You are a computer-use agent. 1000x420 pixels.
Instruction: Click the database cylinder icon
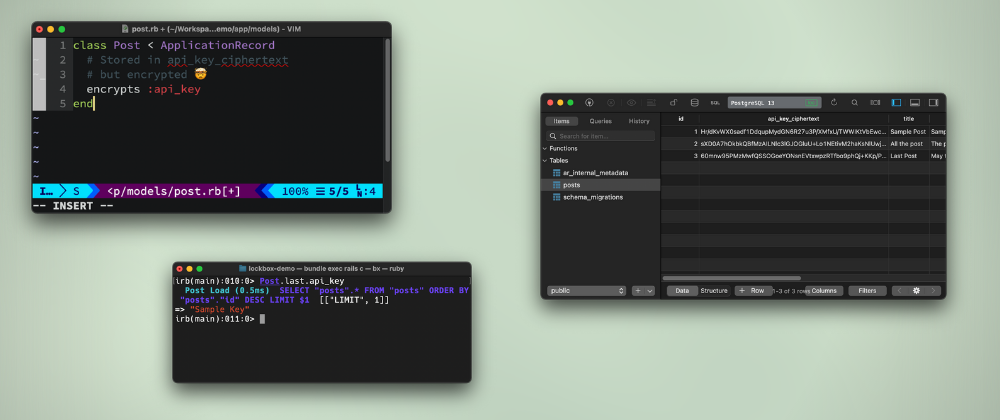pyautogui.click(x=694, y=102)
